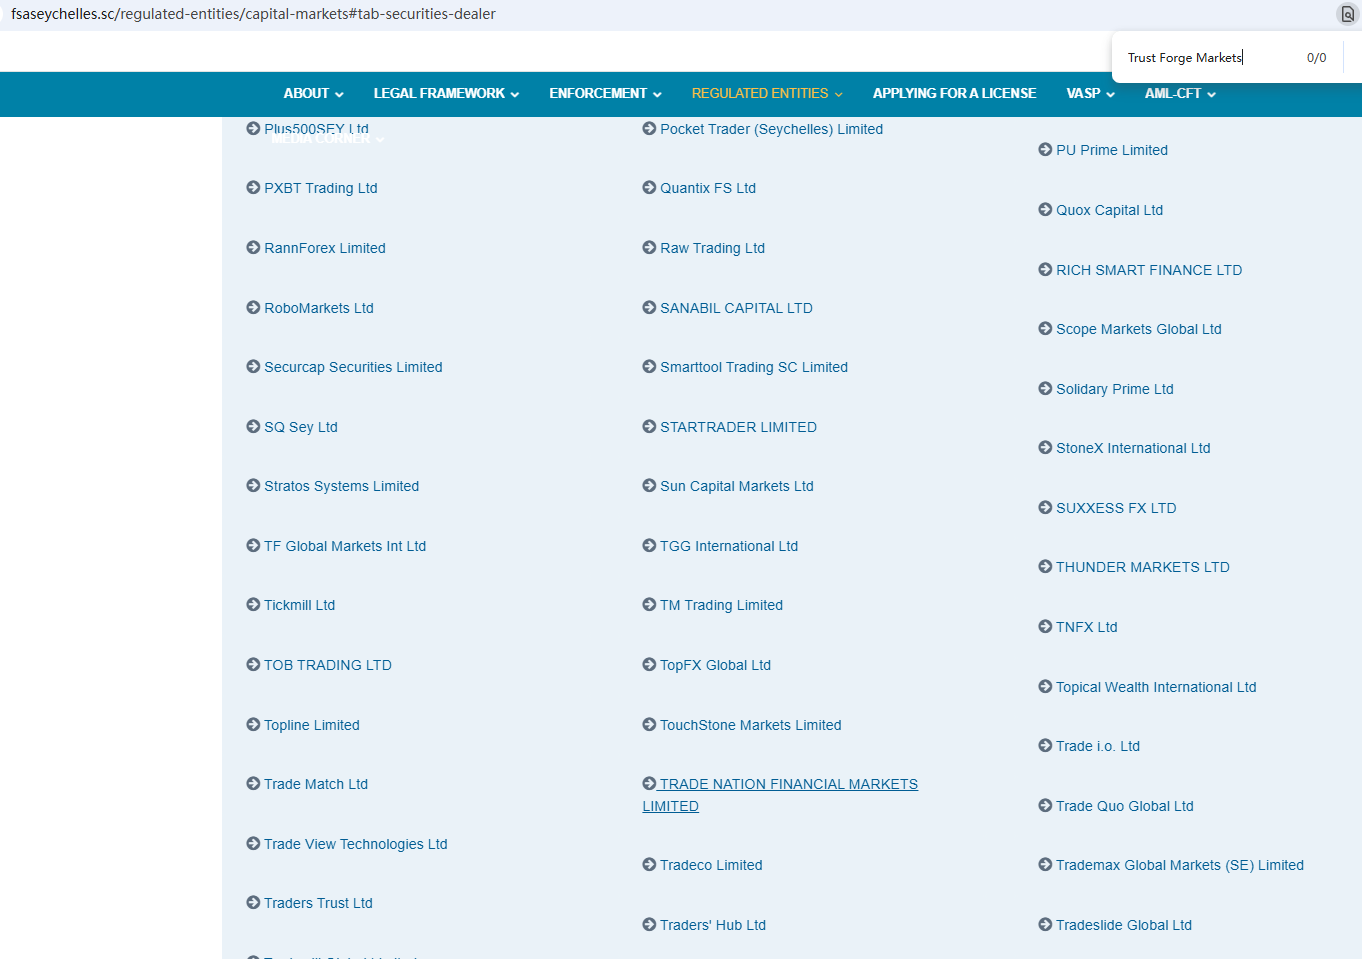Click arrow icon beside Raw Trading Ltd
1362x959 pixels.
649,247
